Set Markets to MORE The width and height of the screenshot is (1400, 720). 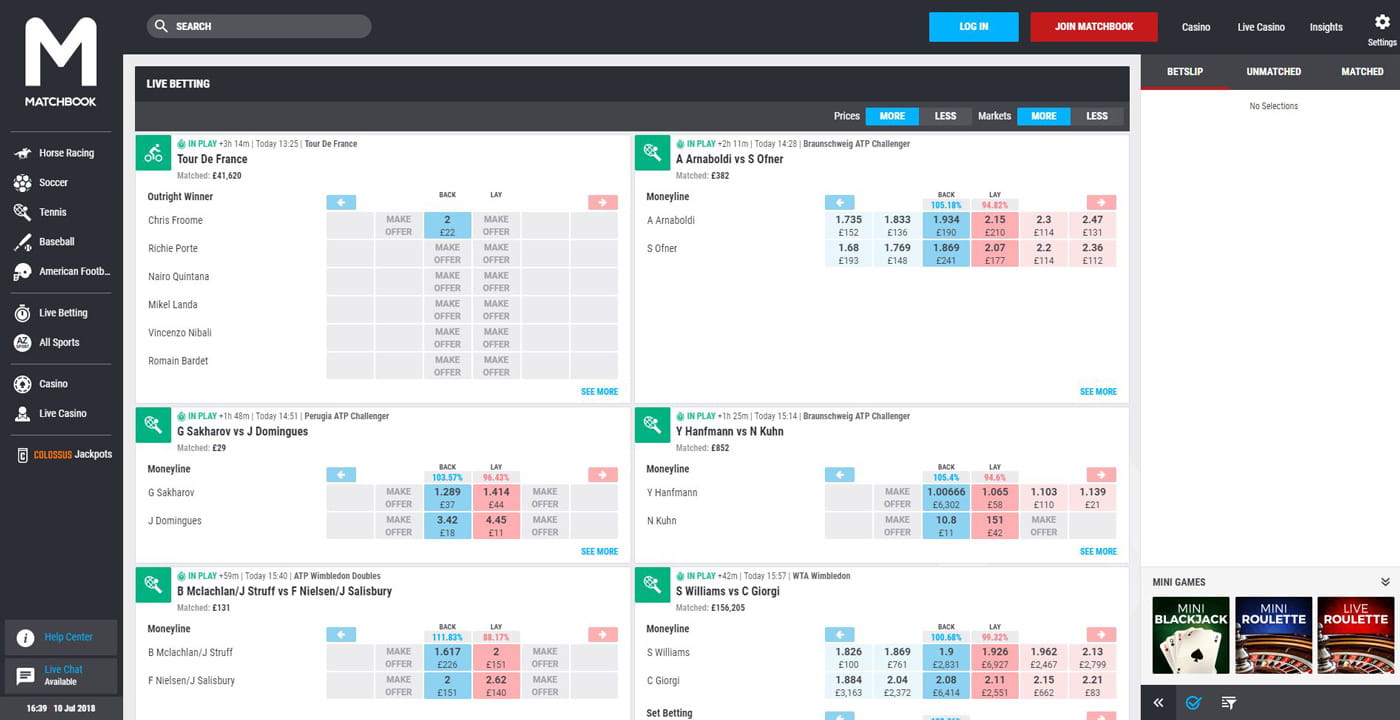click(x=1044, y=116)
